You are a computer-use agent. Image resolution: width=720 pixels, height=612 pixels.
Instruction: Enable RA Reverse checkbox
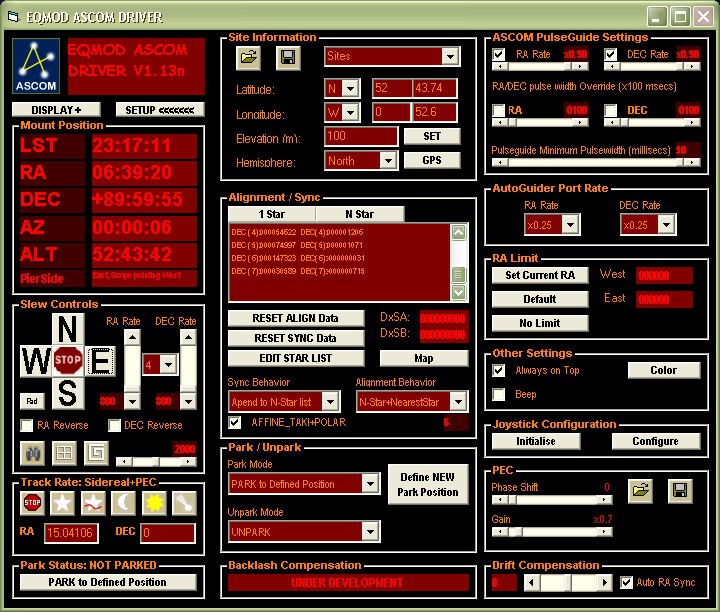[27, 426]
